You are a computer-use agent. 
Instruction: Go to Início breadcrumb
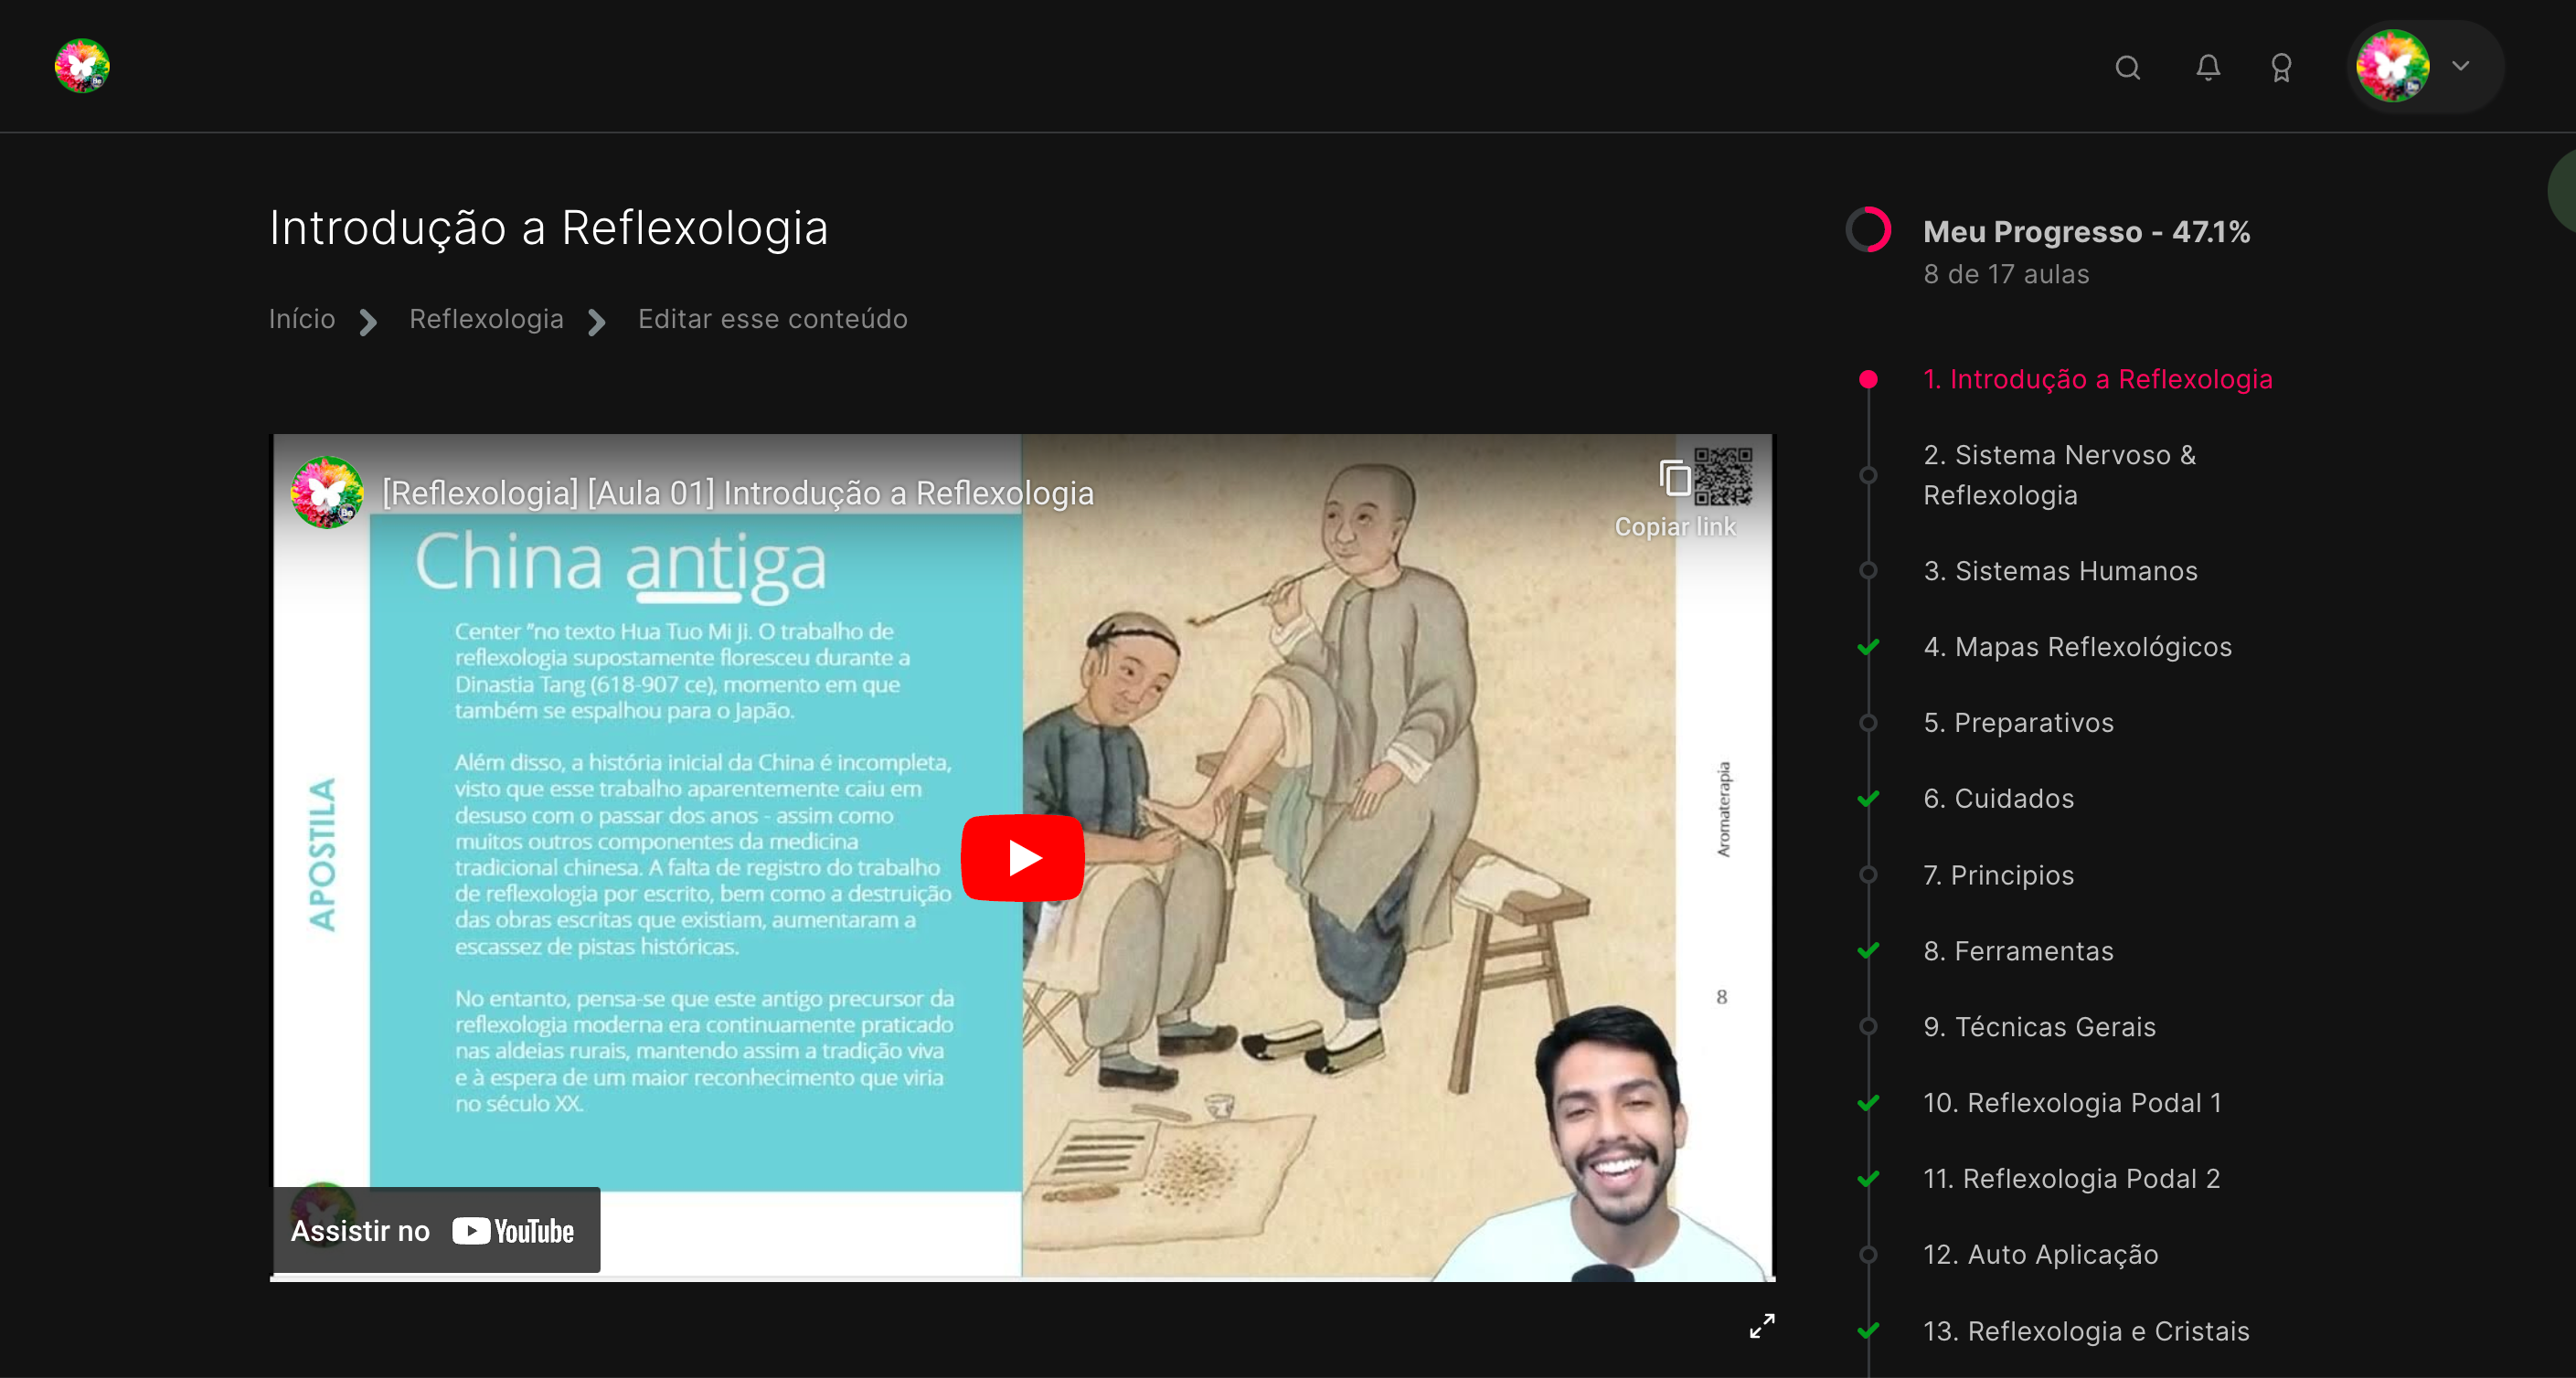[302, 319]
